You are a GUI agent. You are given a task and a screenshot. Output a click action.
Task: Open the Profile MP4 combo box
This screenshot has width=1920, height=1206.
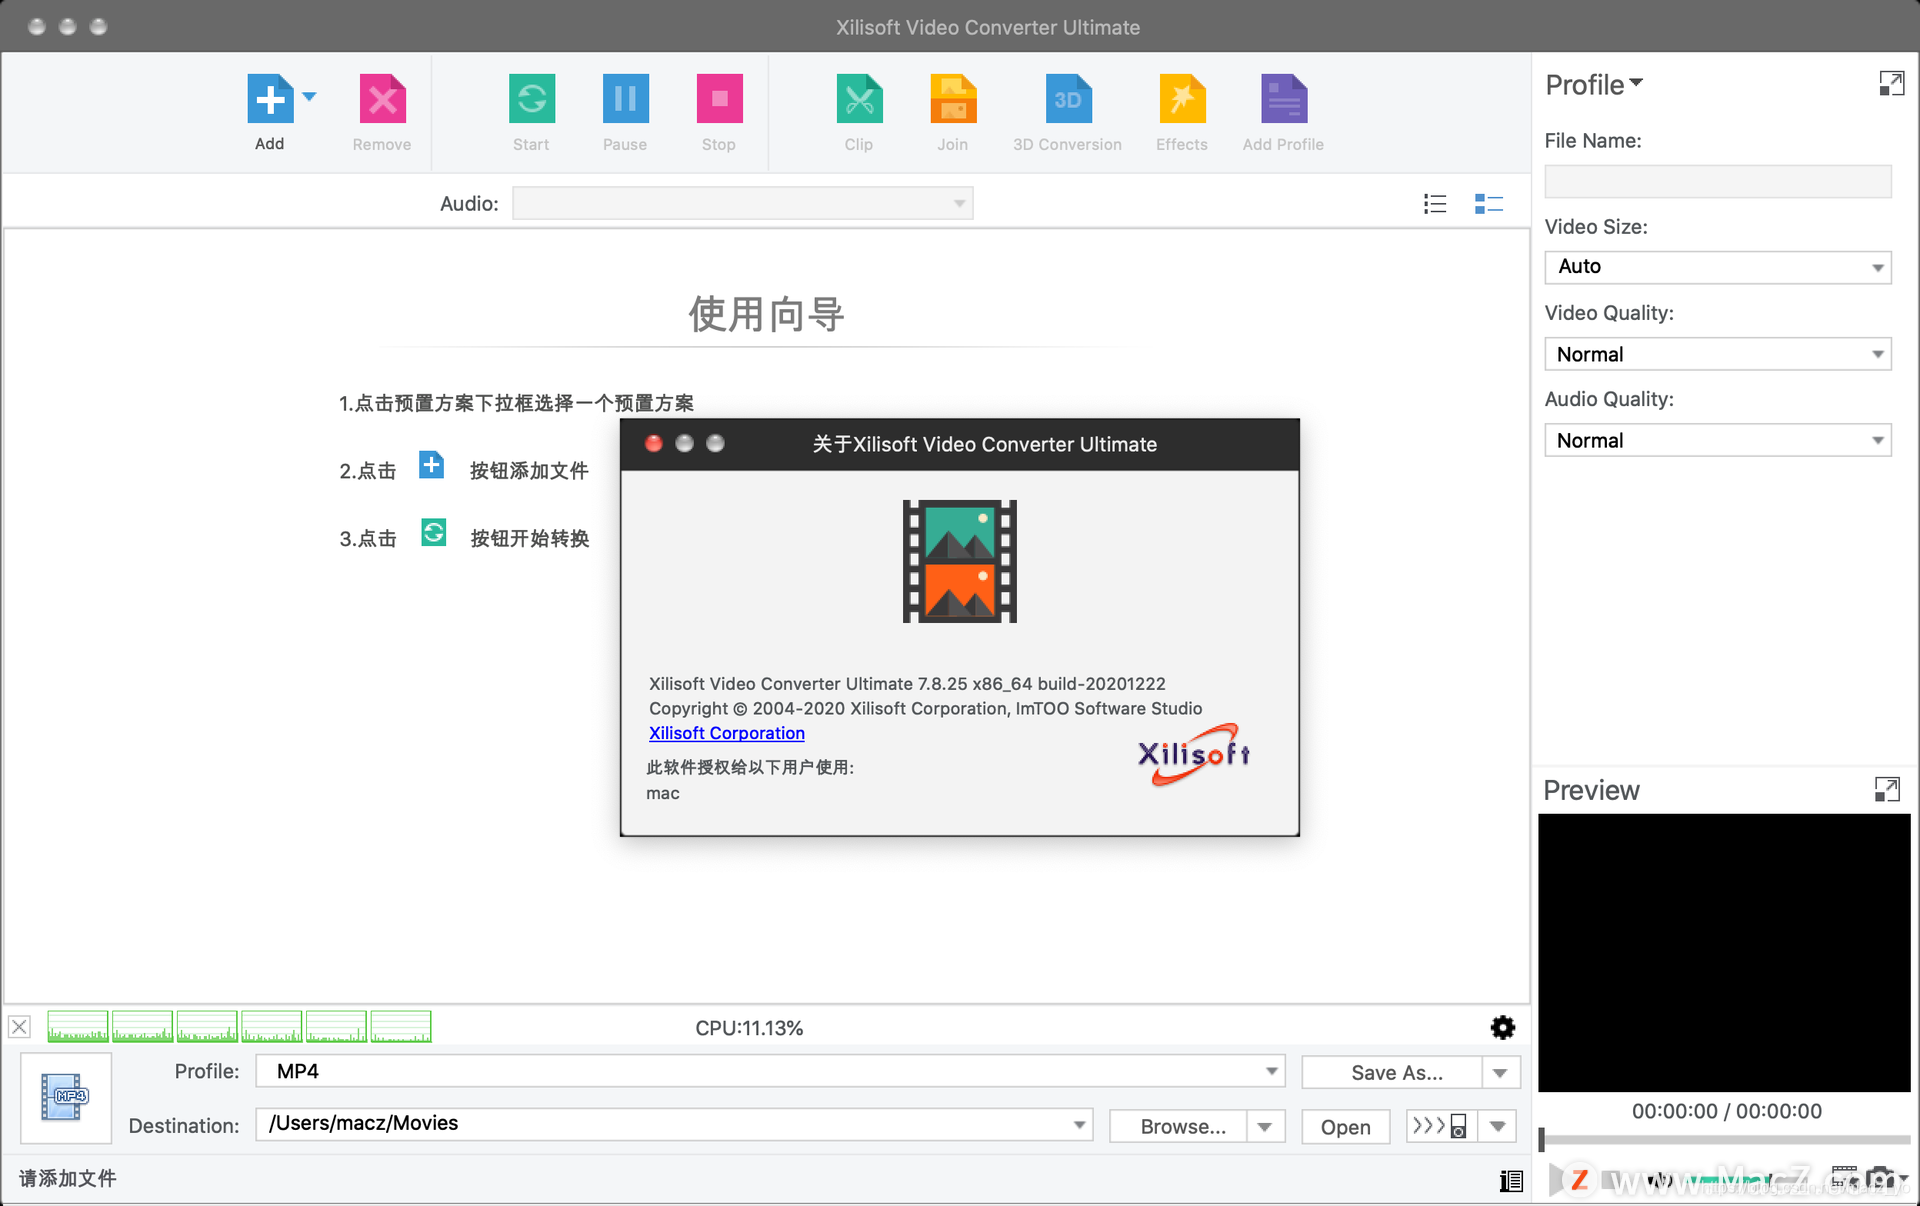click(770, 1071)
